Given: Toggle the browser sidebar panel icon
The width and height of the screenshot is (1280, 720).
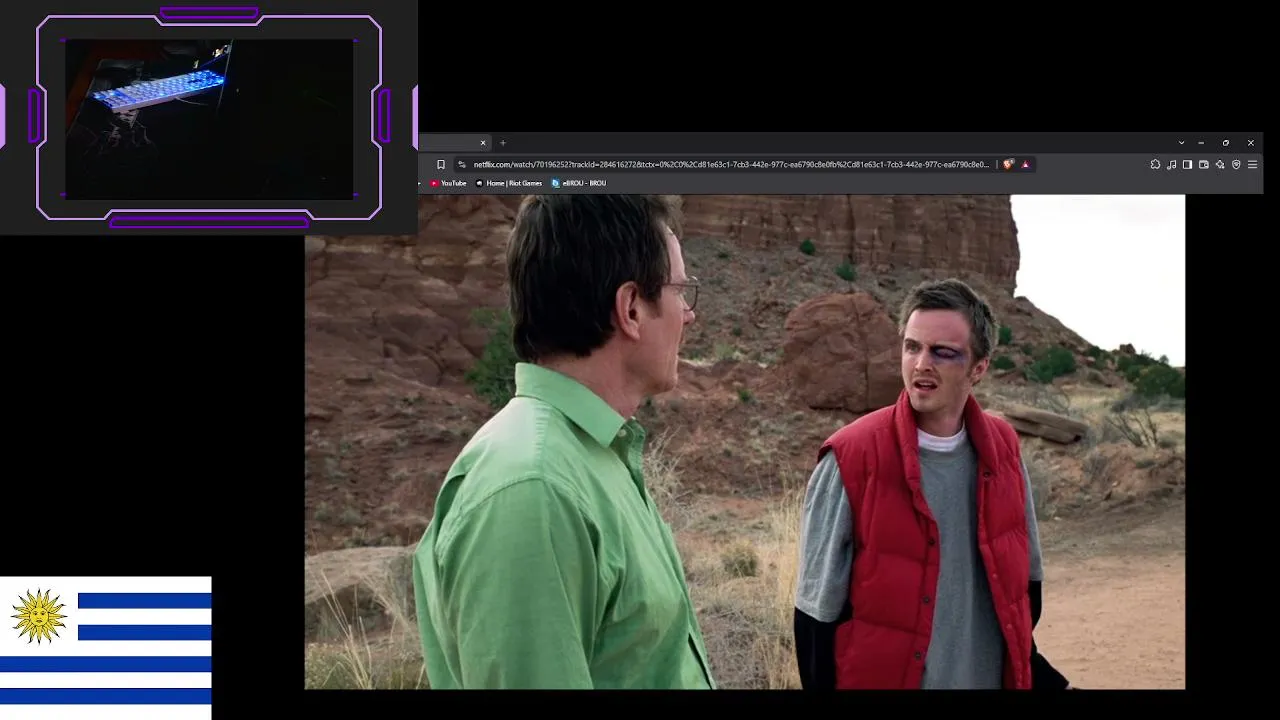Looking at the screenshot, I should 1187,164.
